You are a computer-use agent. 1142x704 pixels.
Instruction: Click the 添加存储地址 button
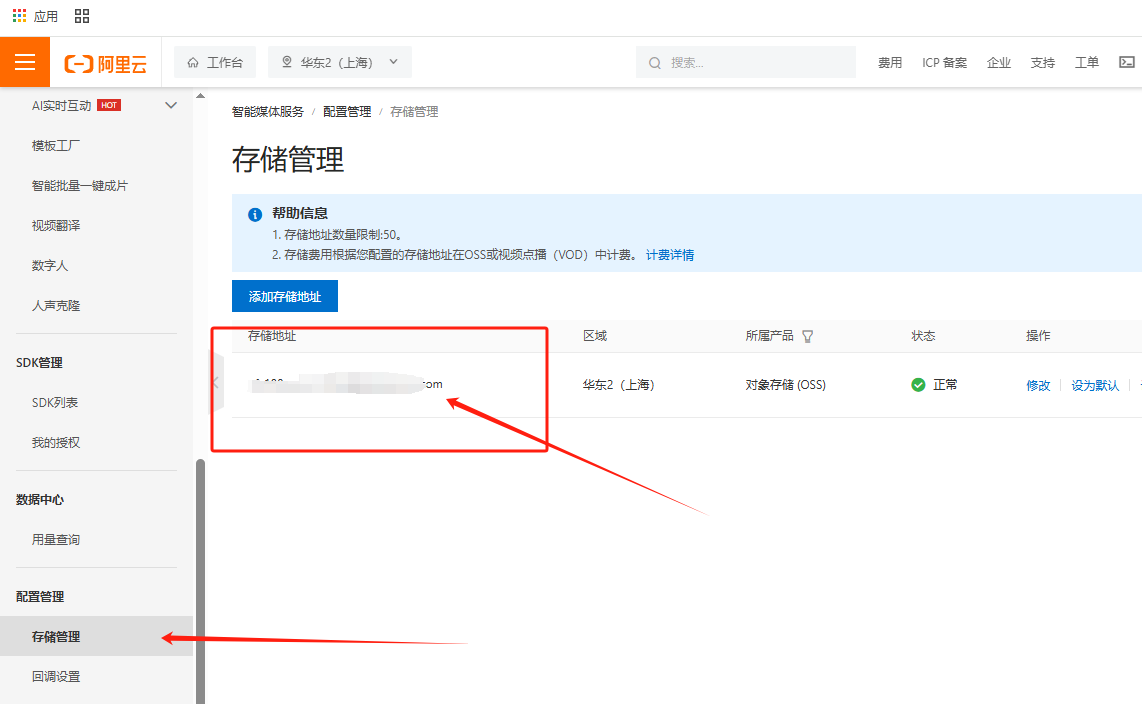point(285,296)
